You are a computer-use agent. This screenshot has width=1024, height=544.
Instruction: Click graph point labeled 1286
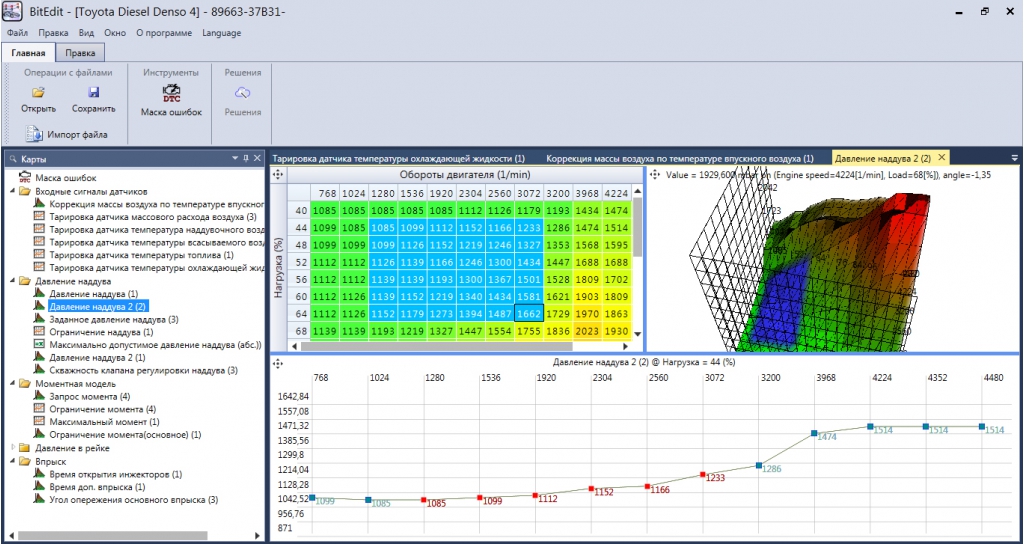tap(758, 465)
